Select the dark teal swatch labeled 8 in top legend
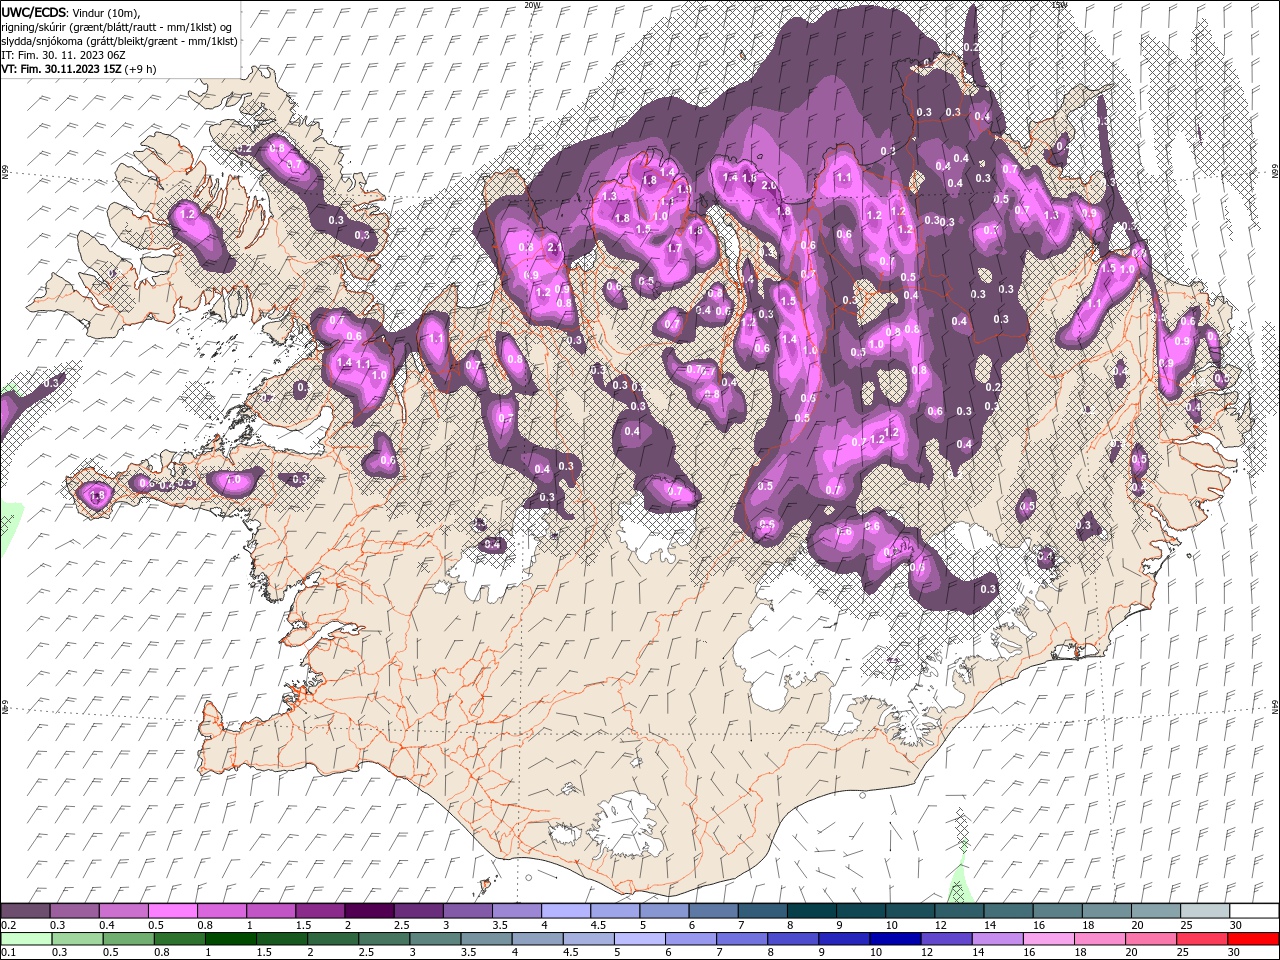This screenshot has width=1280, height=960. 811,911
